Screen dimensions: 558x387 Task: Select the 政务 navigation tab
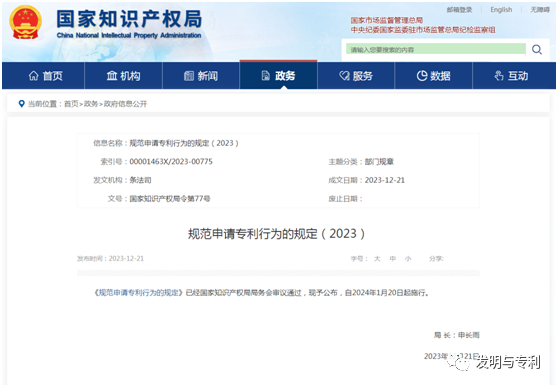click(x=279, y=75)
